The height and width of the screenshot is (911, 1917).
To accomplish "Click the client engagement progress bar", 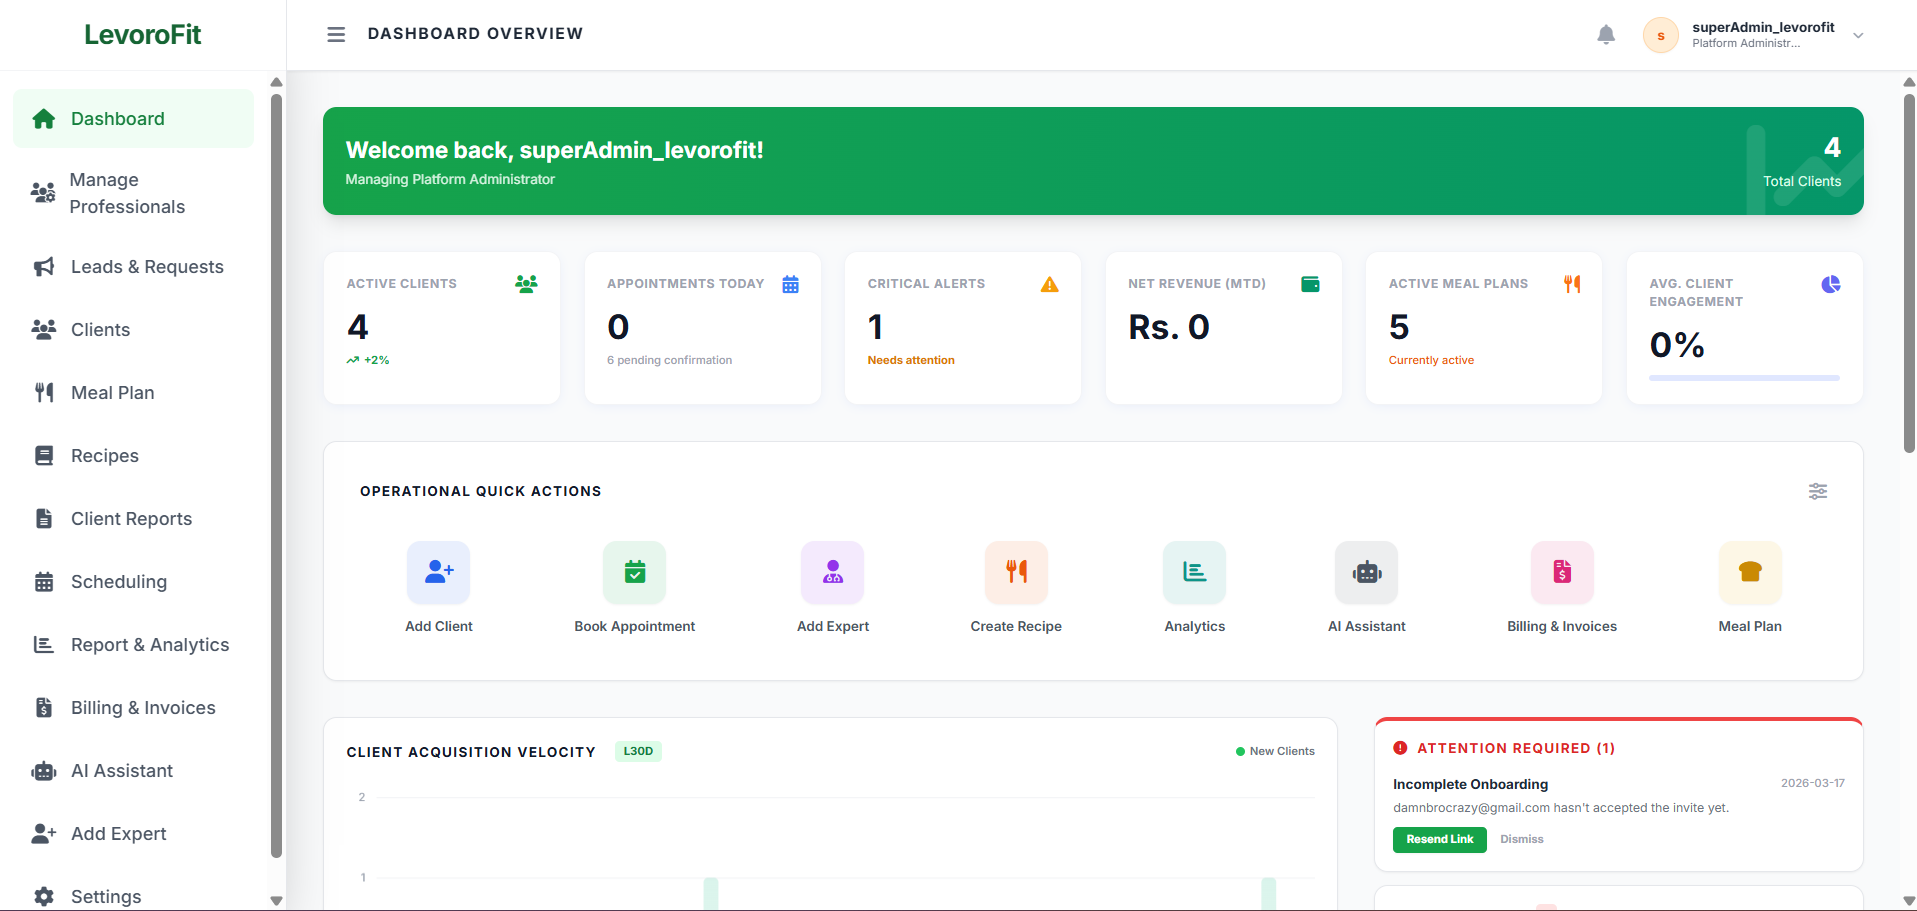I will click(x=1743, y=378).
